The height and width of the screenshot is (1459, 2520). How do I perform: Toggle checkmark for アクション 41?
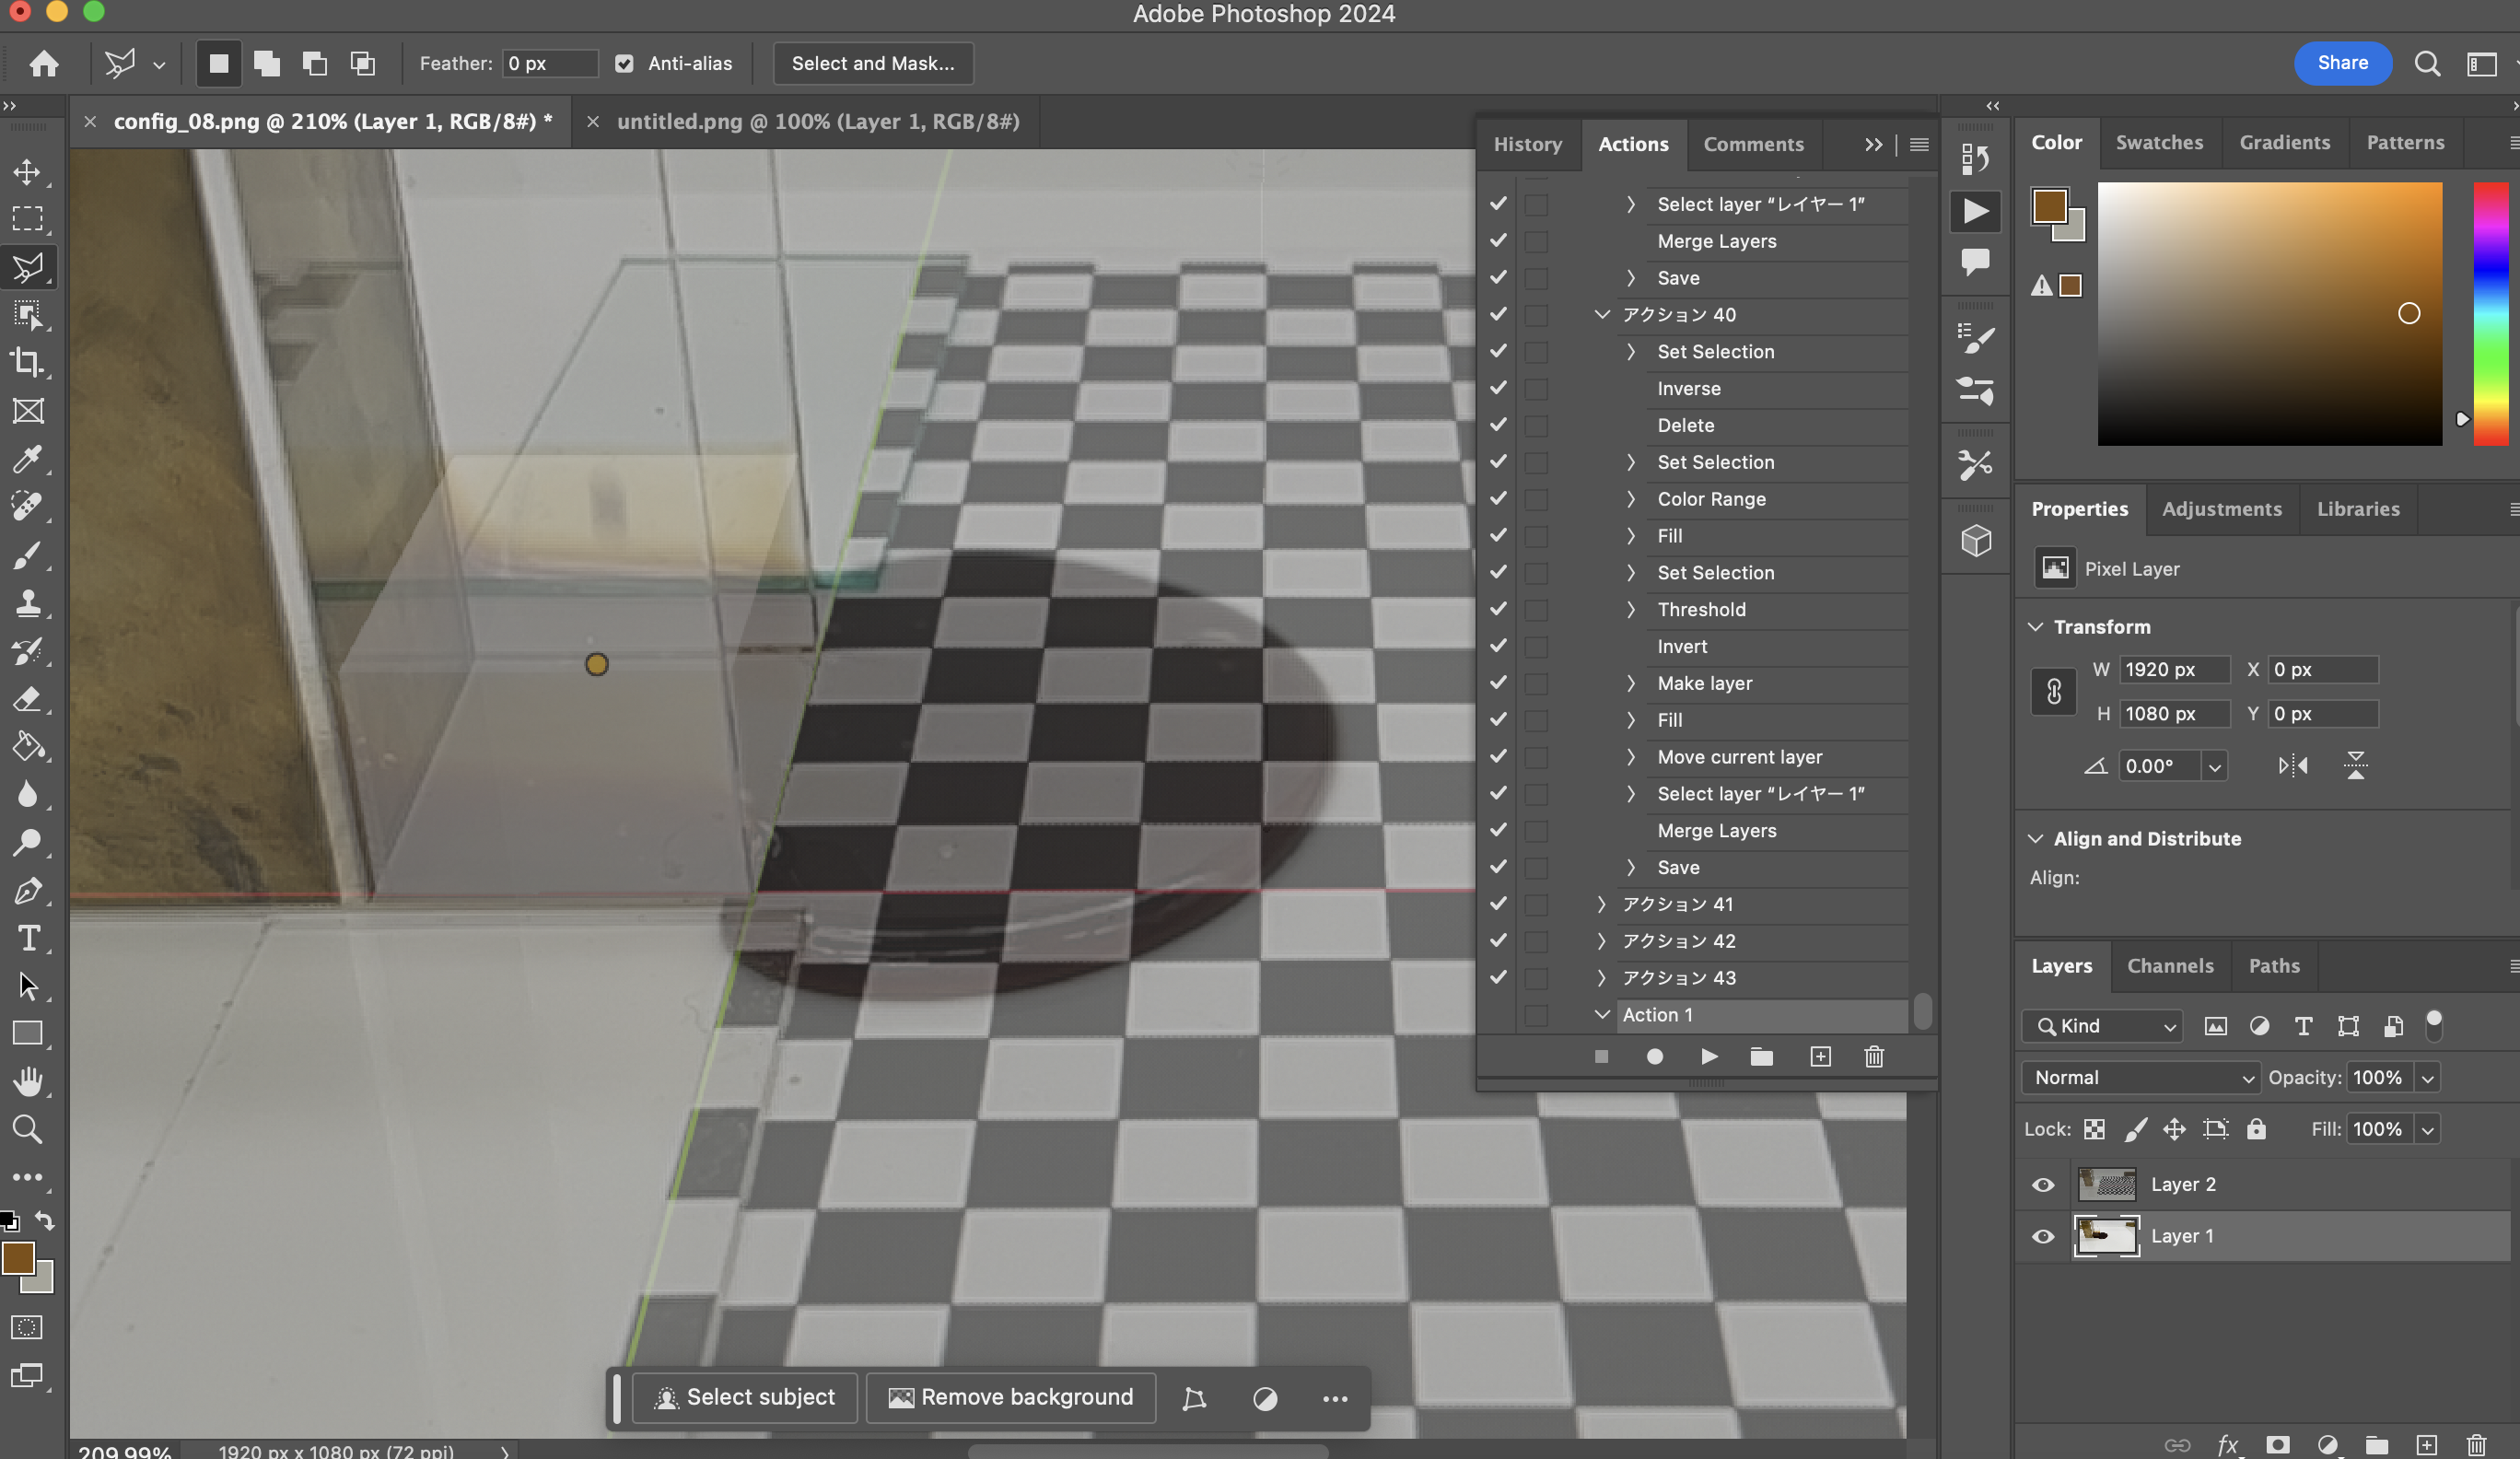[x=1498, y=904]
